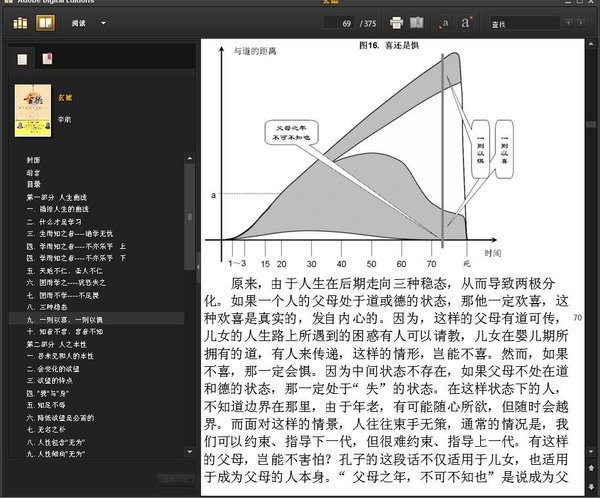Open the 阅读 dropdown arrow
This screenshot has height=499, width=600.
pyautogui.click(x=103, y=23)
